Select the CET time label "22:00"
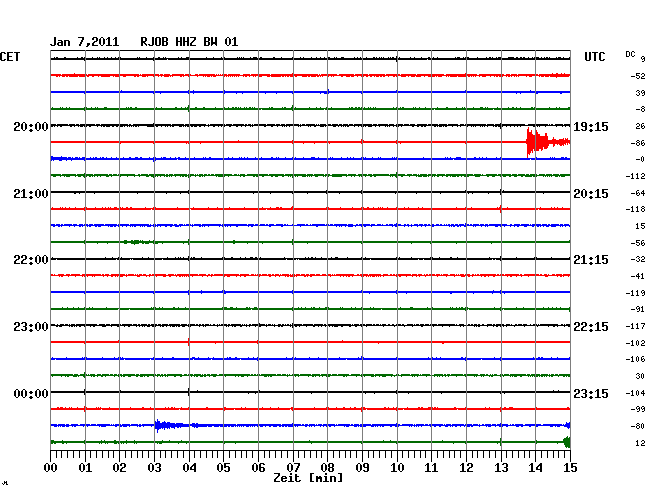Screen dimensions: 650x494 pos(31,260)
